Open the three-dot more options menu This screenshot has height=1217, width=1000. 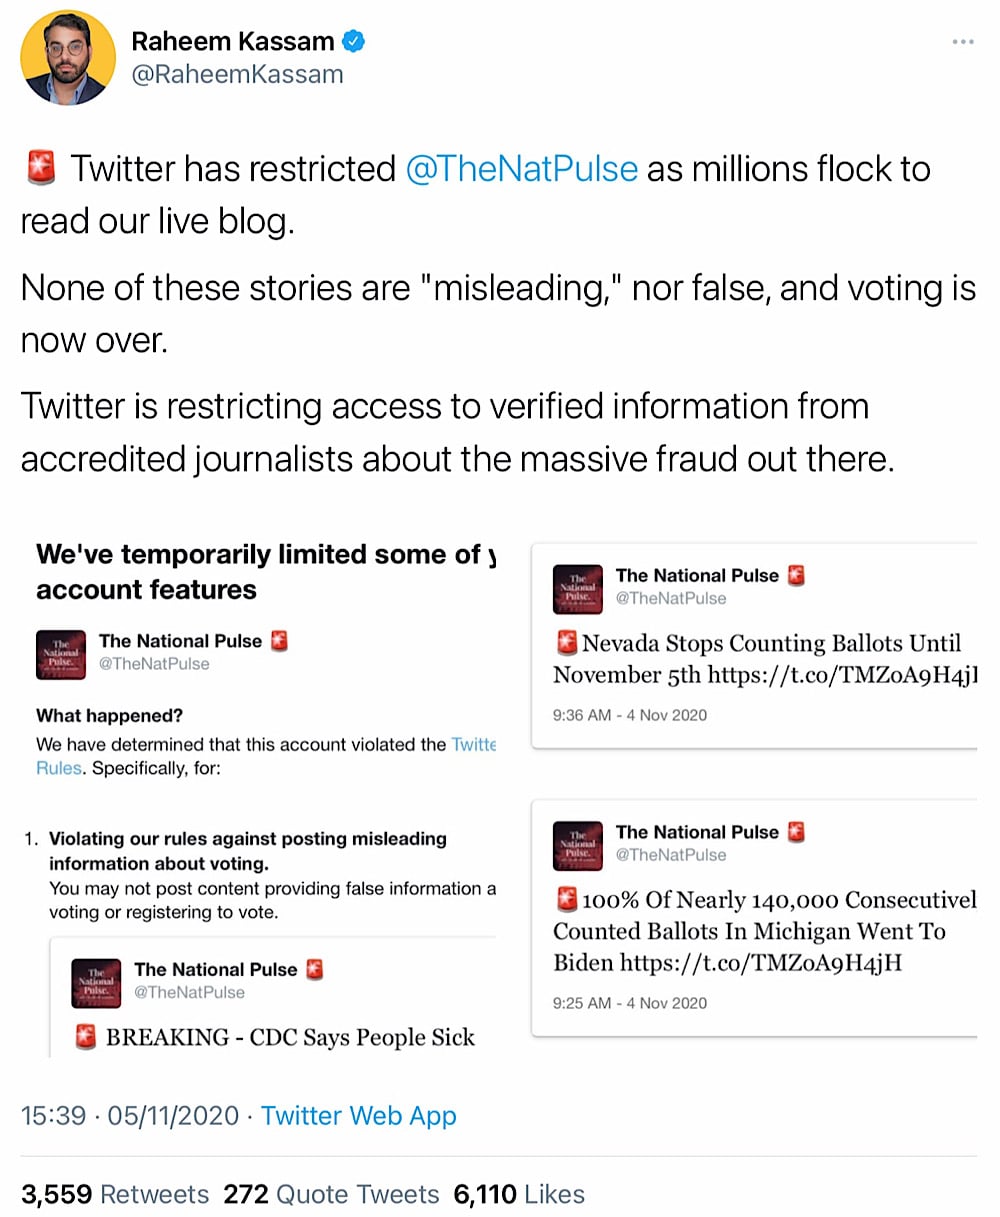962,42
